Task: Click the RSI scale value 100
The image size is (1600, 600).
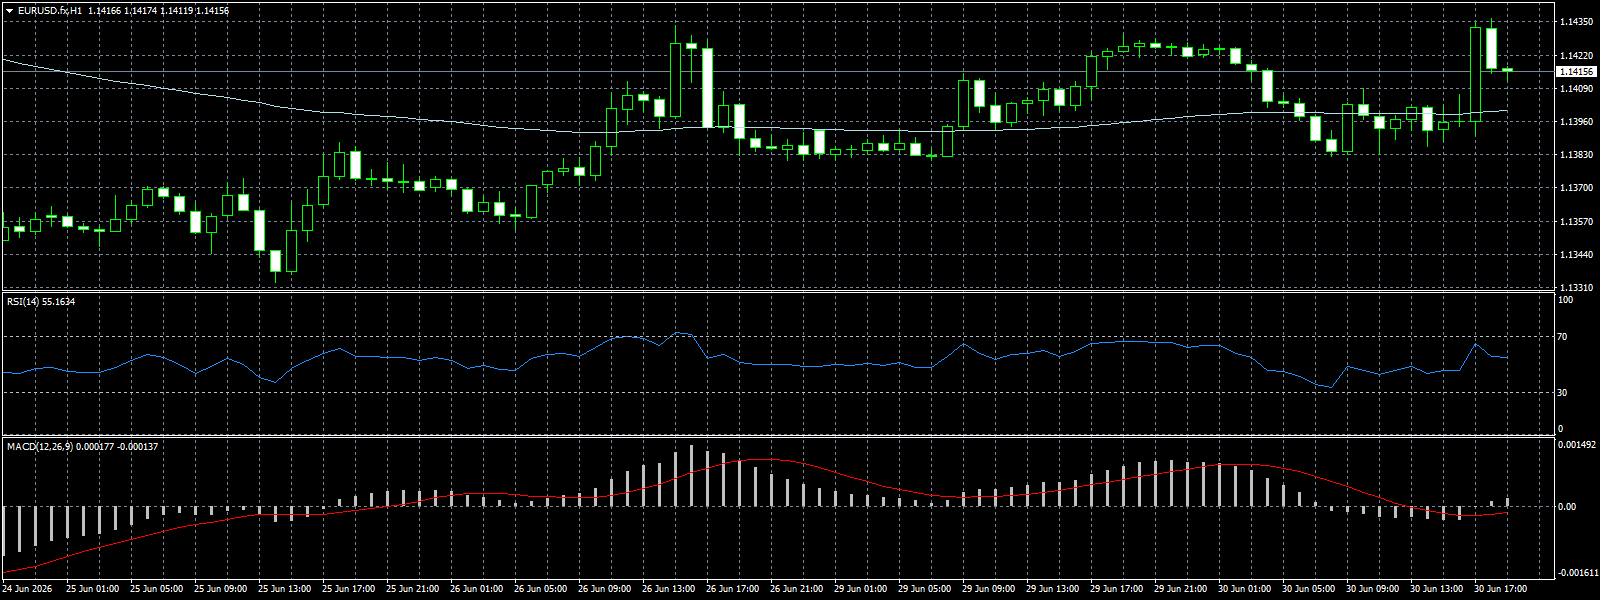Action: click(x=1566, y=300)
